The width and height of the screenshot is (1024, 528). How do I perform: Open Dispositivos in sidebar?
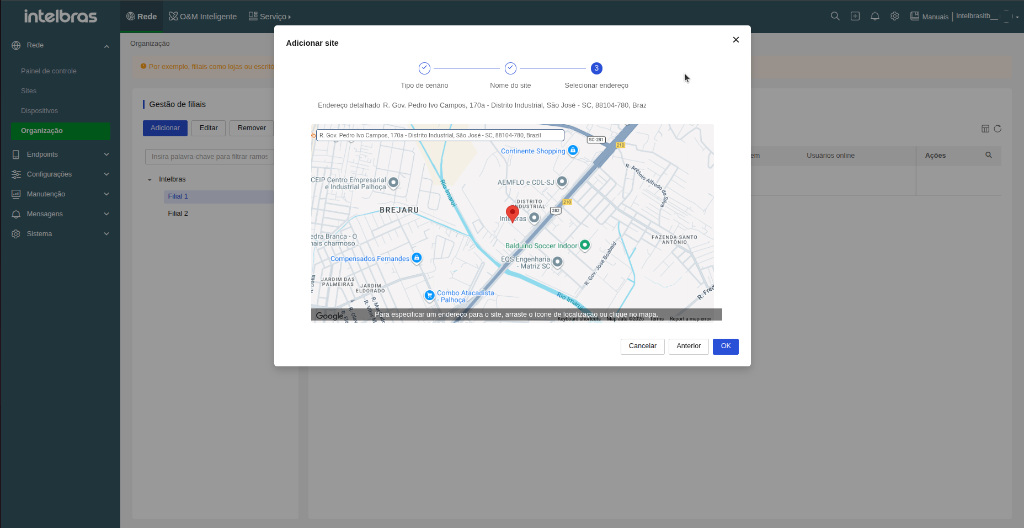pos(39,110)
